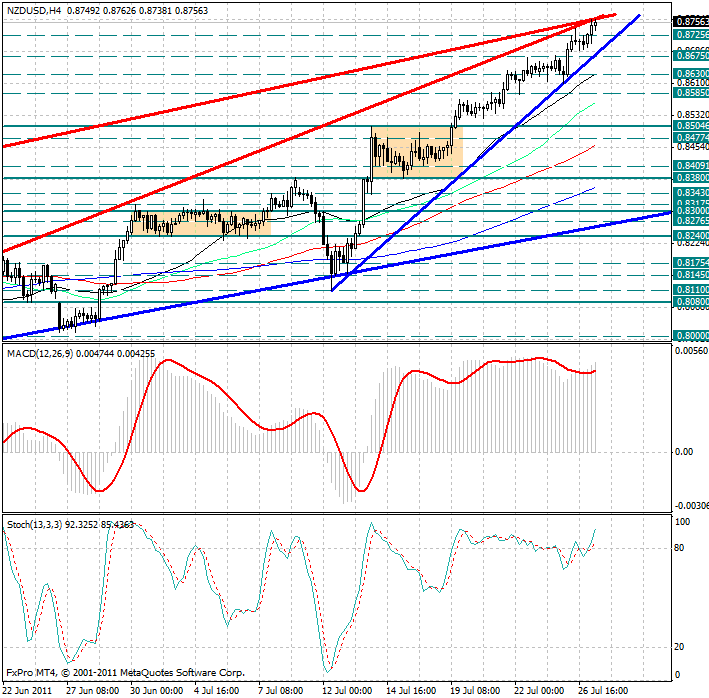
Task: Click the 0.81450 level price tag
Action: tap(691, 275)
